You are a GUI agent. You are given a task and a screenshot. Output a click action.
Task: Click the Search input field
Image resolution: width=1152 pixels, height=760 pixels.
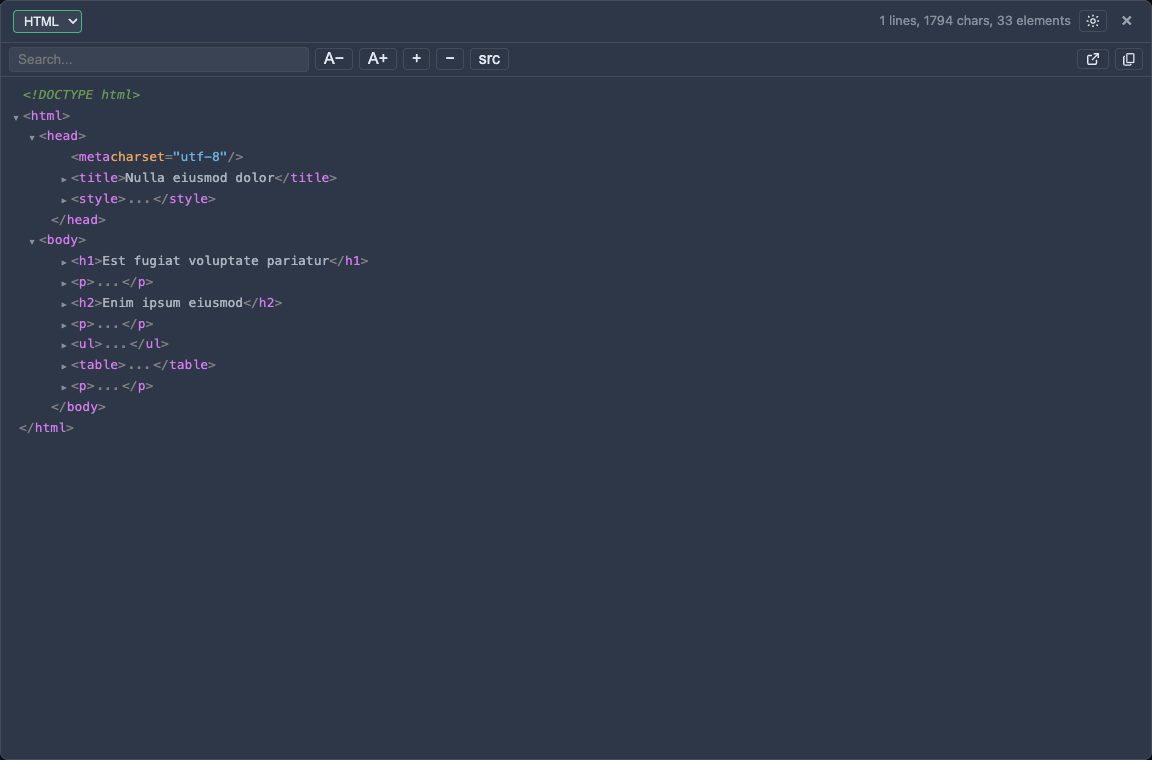pyautogui.click(x=159, y=60)
